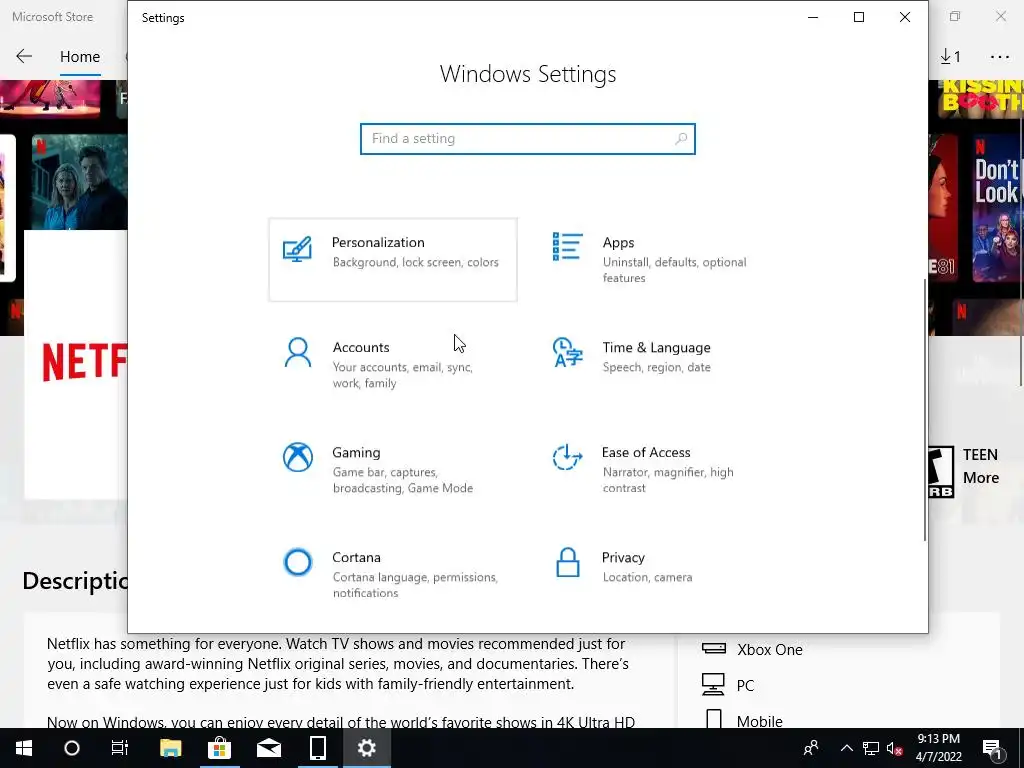Click the Xbox One console icon
The image size is (1024, 768).
pos(714,648)
